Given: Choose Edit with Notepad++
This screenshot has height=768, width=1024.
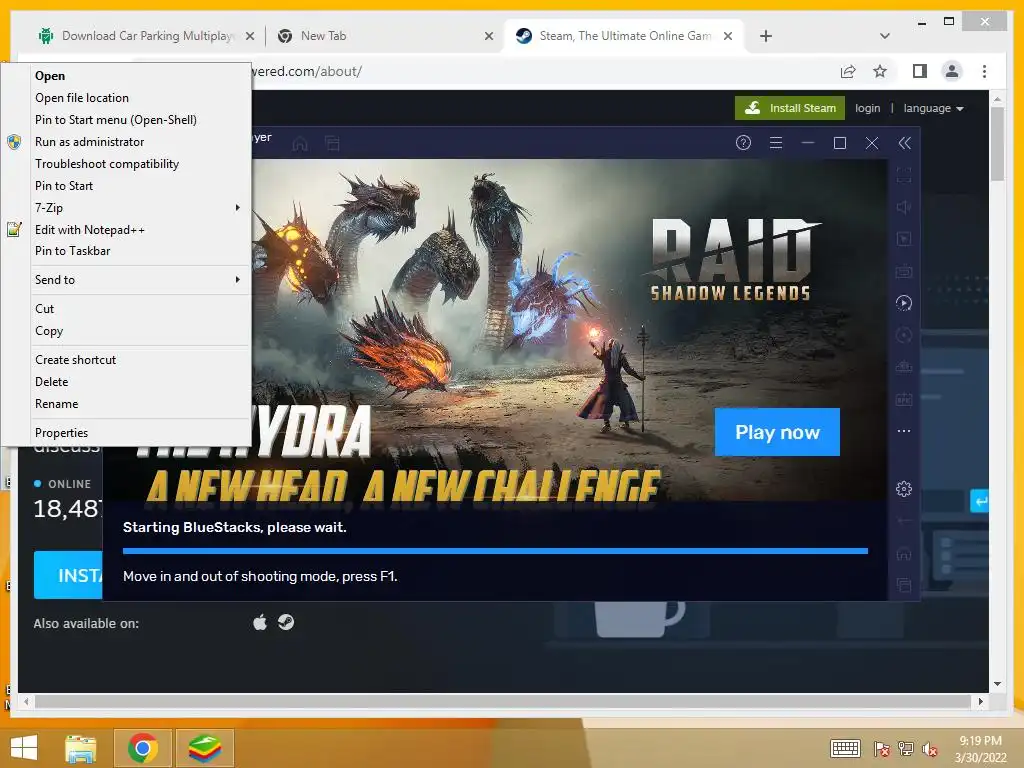Looking at the screenshot, I should point(140,230).
